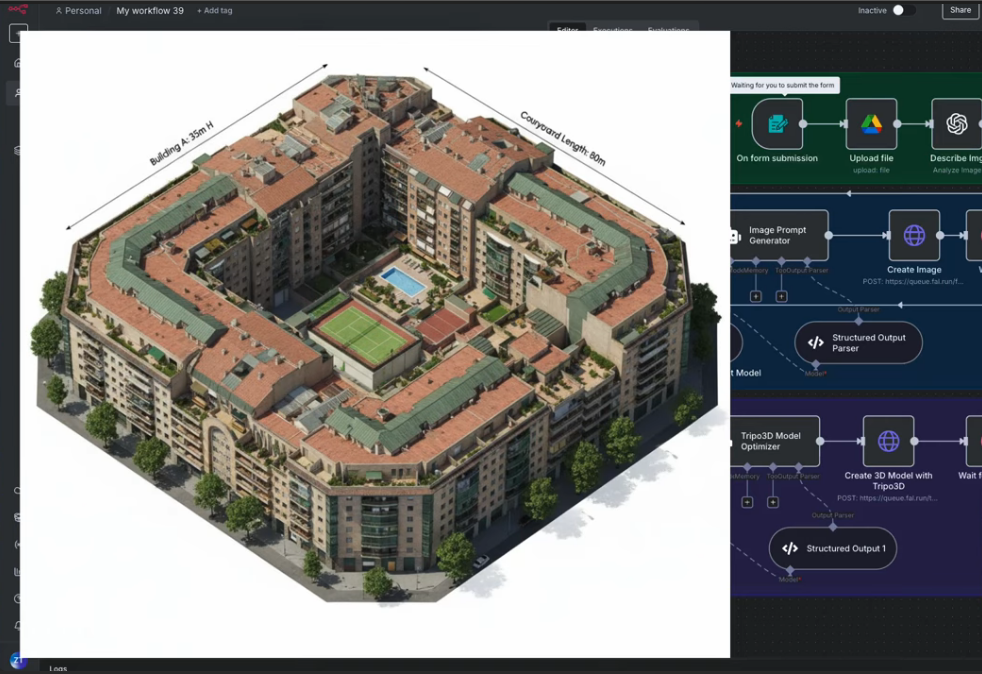
Task: Click the 'Analyze Image' subtitle text
Action: [x=957, y=170]
